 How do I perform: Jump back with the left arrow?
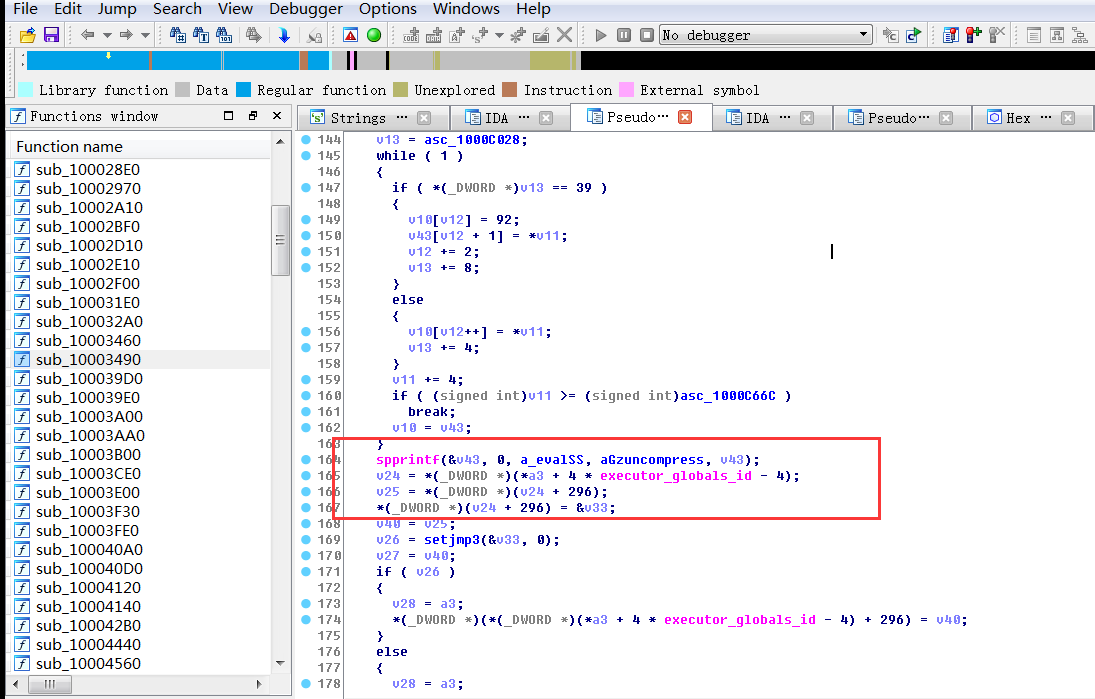point(87,35)
